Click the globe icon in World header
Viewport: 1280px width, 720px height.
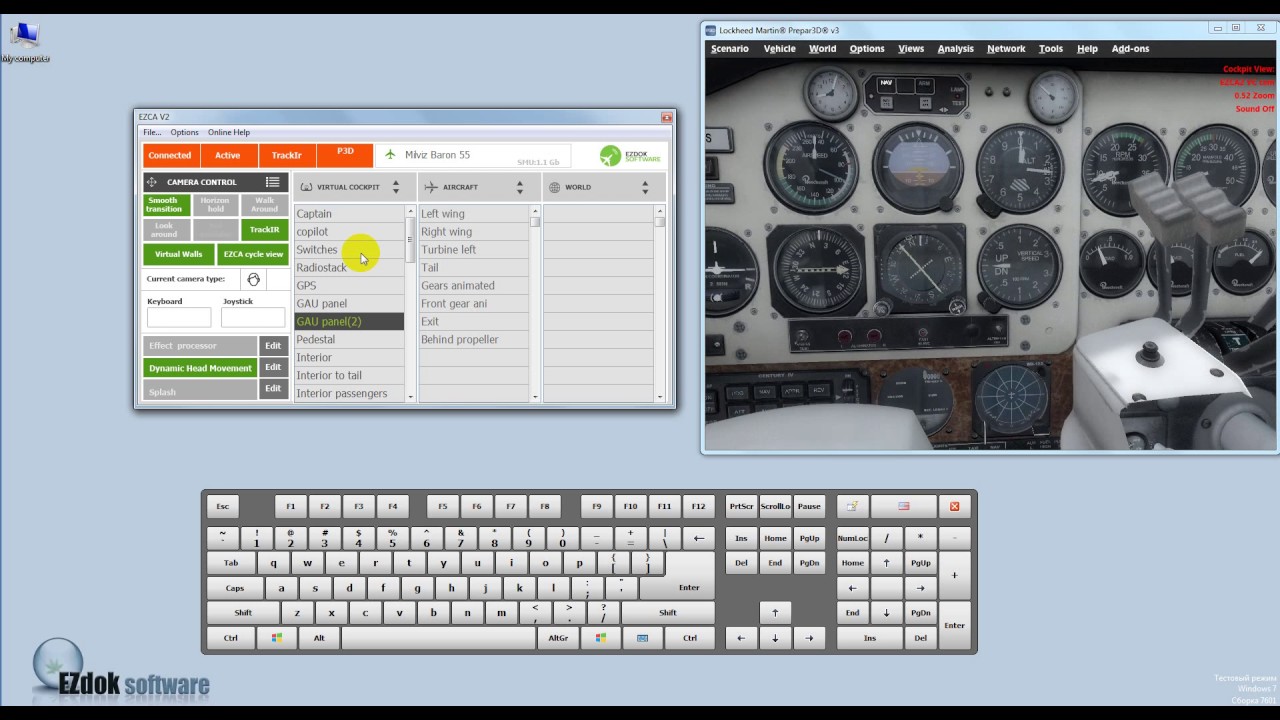click(555, 187)
